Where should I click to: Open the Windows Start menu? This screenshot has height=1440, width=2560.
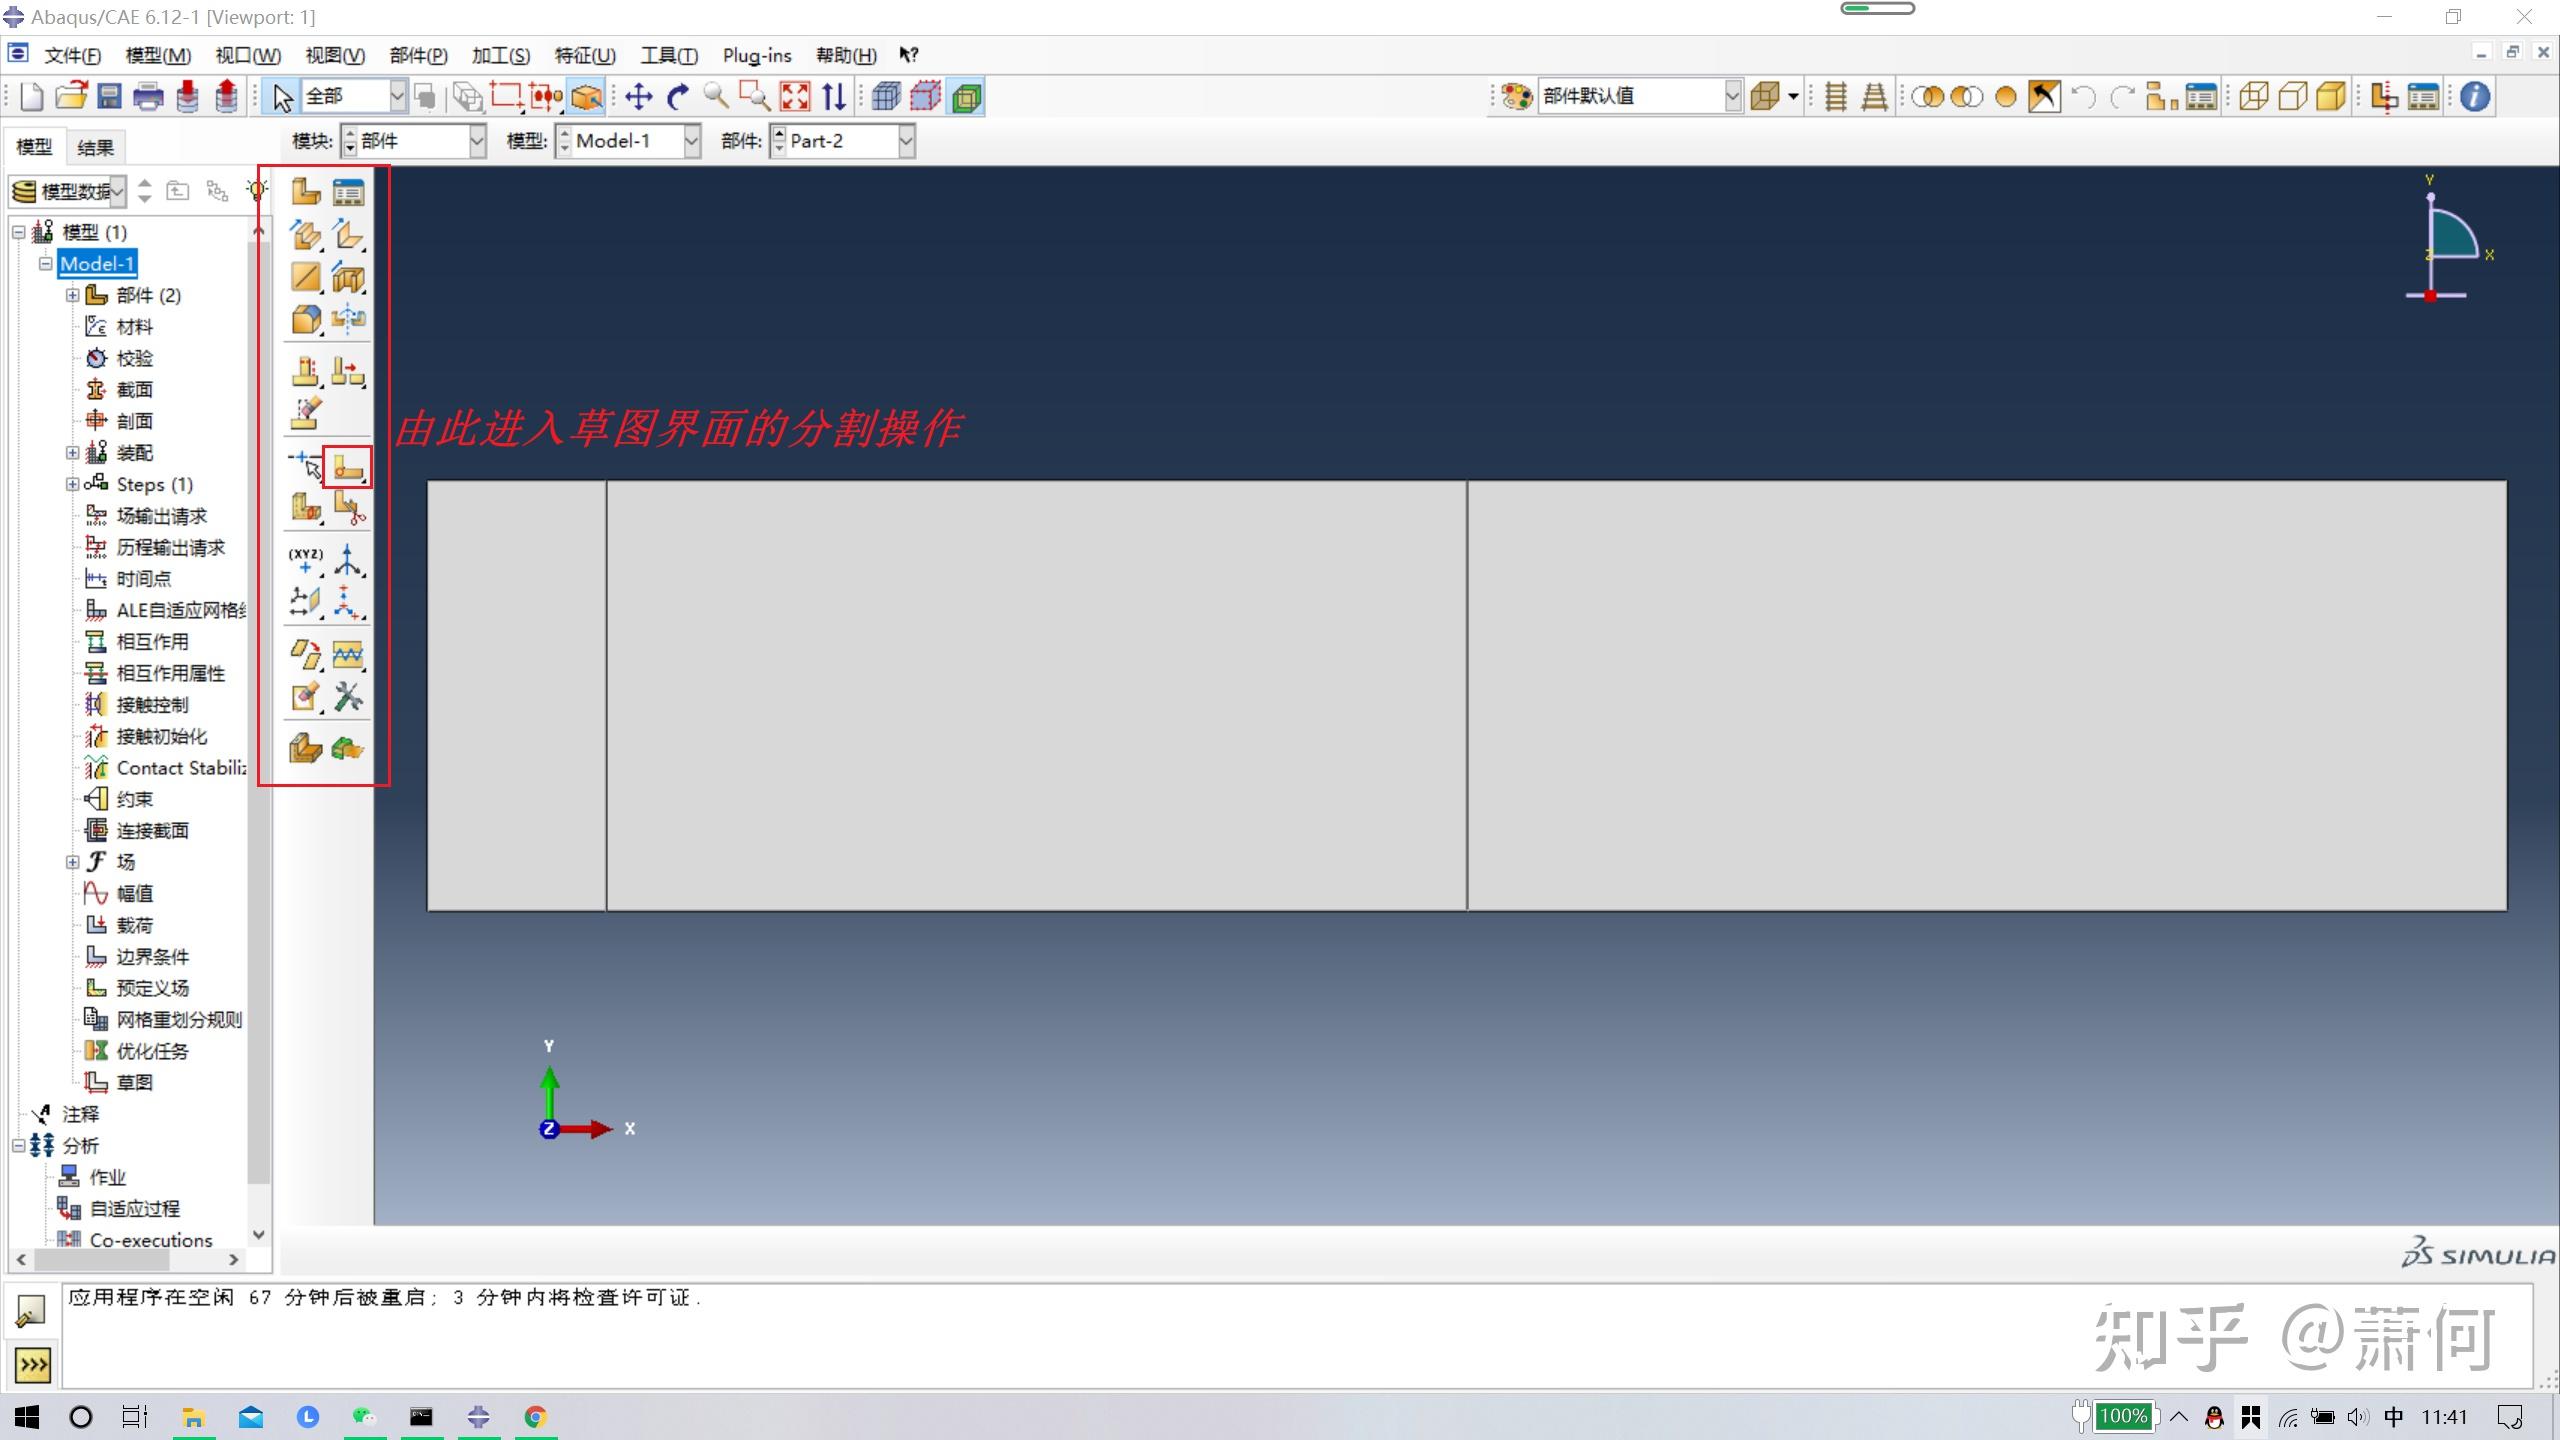(x=27, y=1417)
